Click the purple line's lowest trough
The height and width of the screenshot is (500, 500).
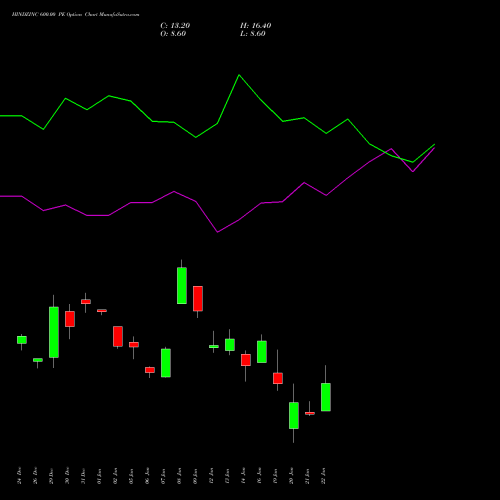(x=217, y=232)
